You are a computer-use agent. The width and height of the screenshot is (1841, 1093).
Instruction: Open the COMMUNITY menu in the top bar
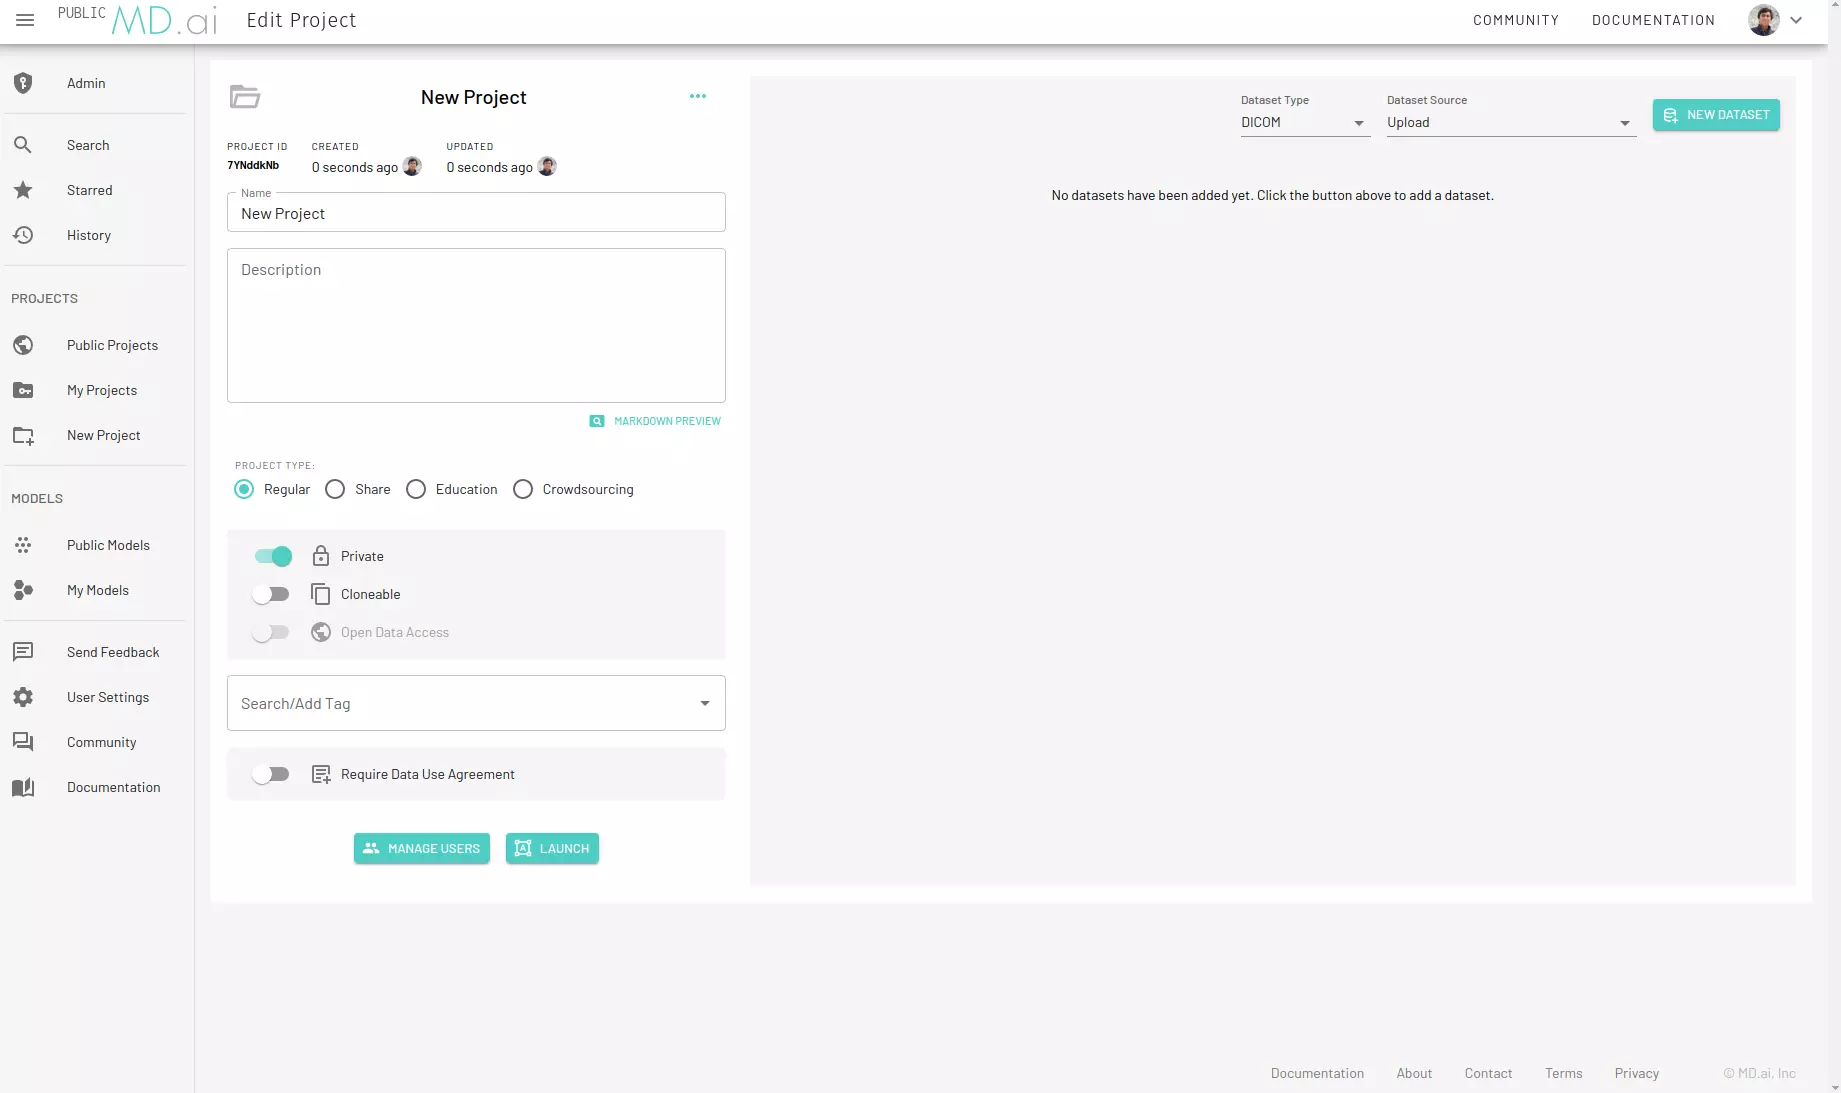click(x=1516, y=20)
